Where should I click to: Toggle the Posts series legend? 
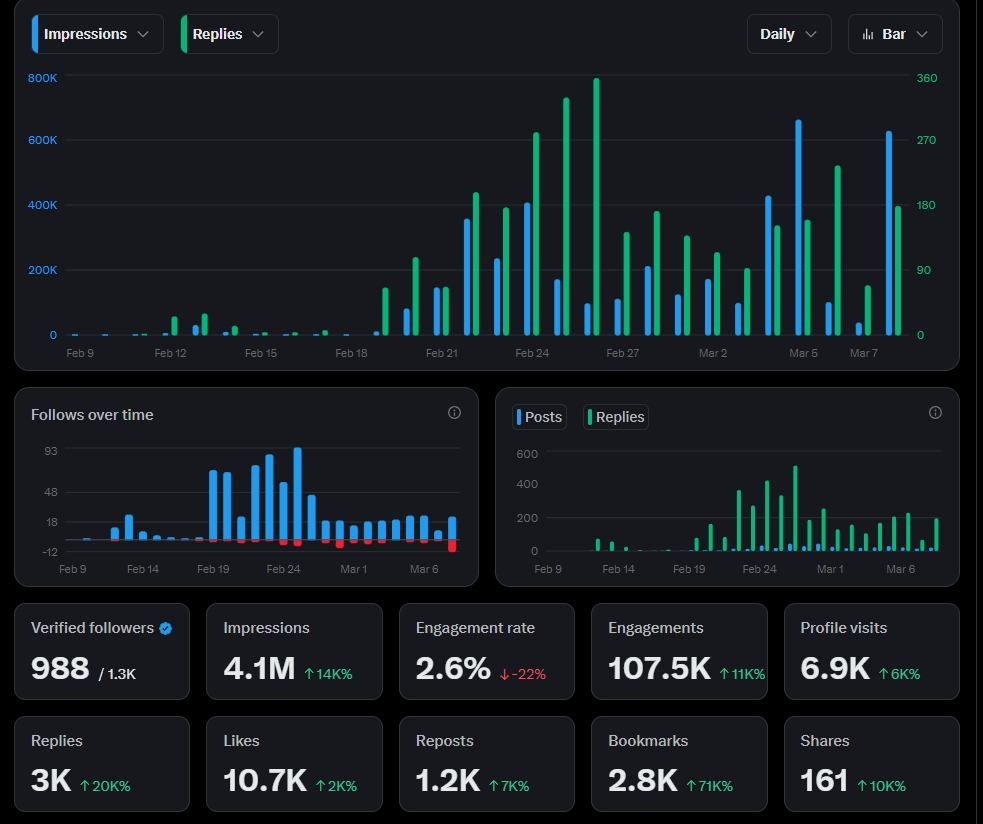tap(539, 417)
